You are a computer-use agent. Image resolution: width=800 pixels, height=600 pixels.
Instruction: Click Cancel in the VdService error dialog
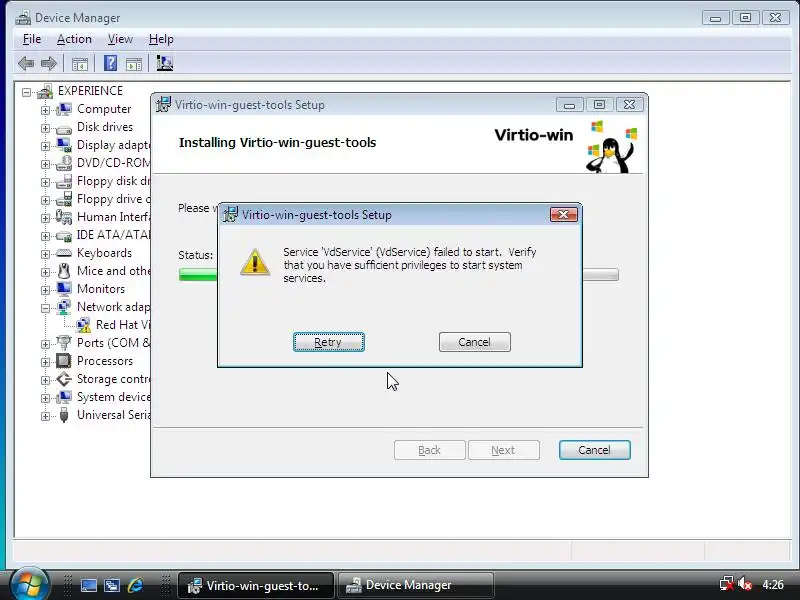474,342
